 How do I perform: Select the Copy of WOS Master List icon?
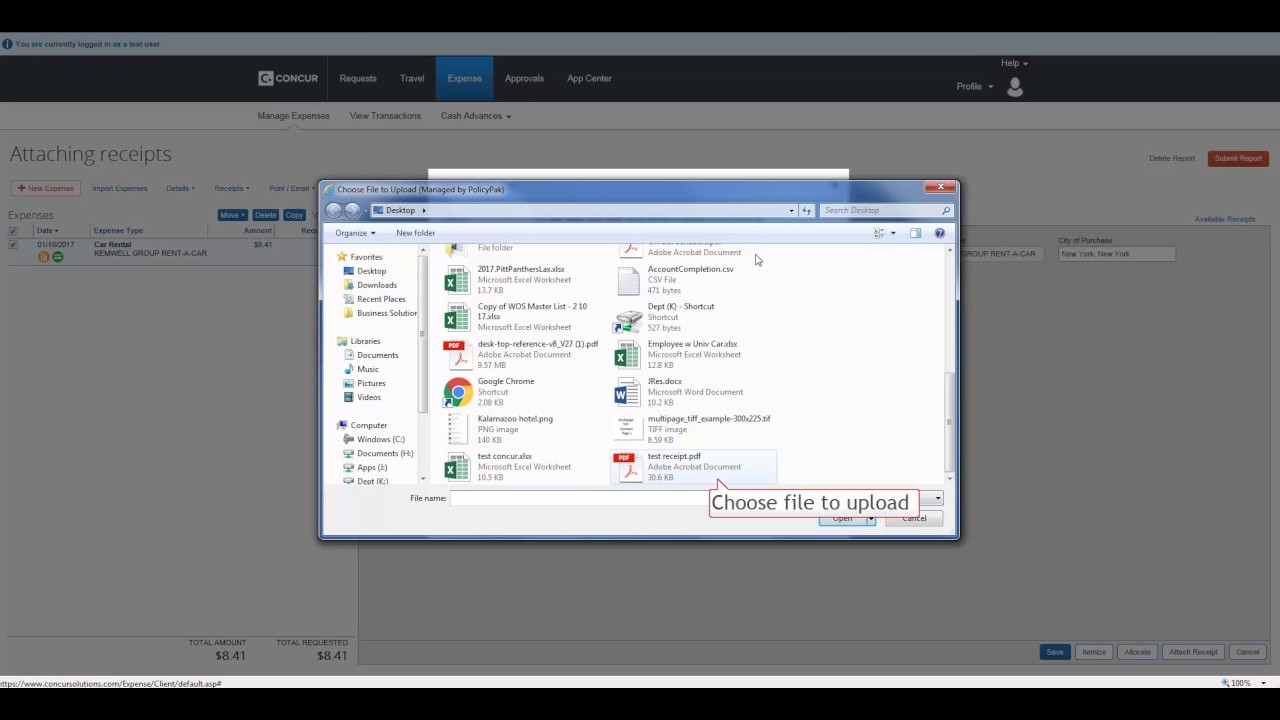(x=457, y=317)
